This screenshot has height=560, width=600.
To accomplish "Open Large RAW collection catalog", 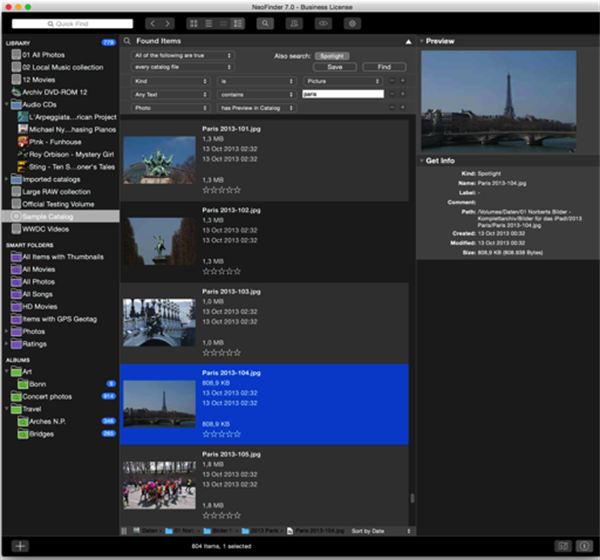I will tap(56, 191).
